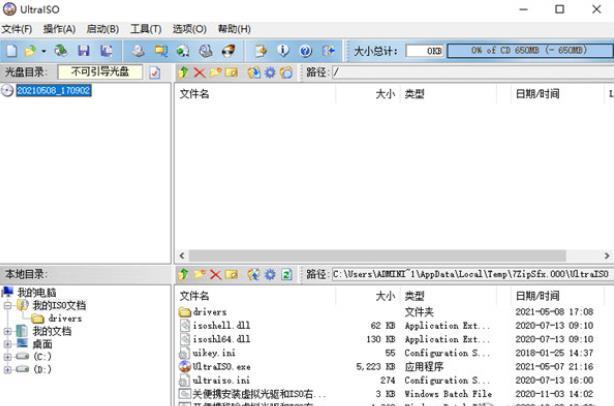Expand the (C:) drive tree node
The image size is (614, 406).
pyautogui.click(x=7, y=357)
